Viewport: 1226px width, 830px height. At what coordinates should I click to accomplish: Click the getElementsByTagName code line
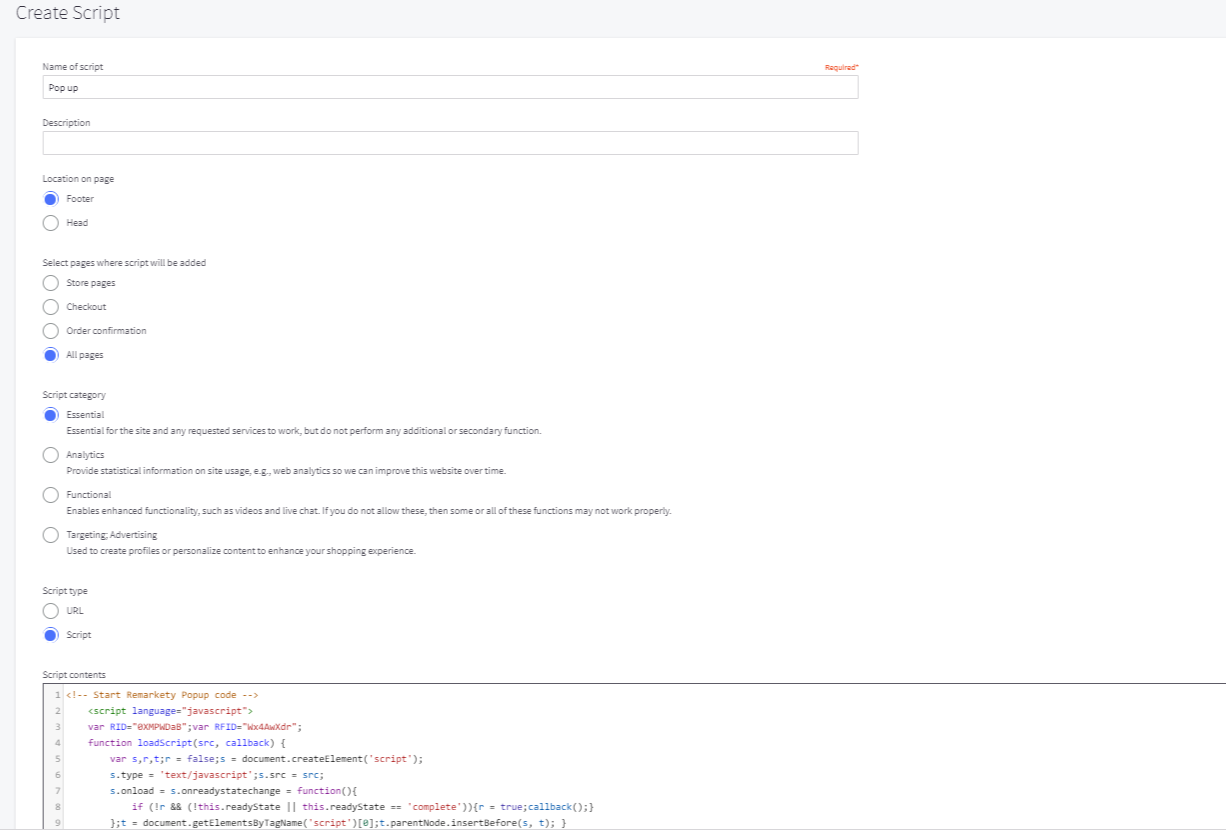338,822
